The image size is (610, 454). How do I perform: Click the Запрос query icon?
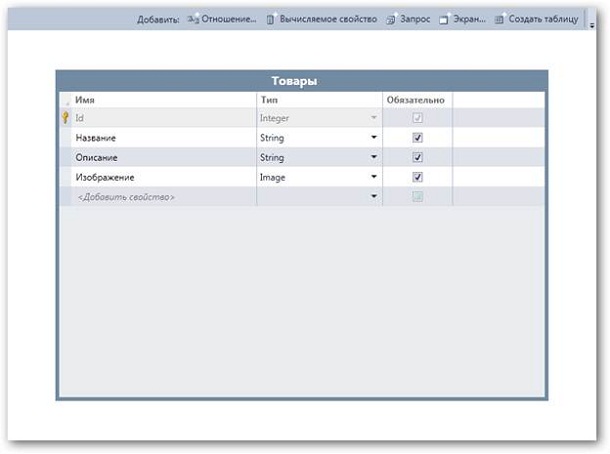point(391,19)
